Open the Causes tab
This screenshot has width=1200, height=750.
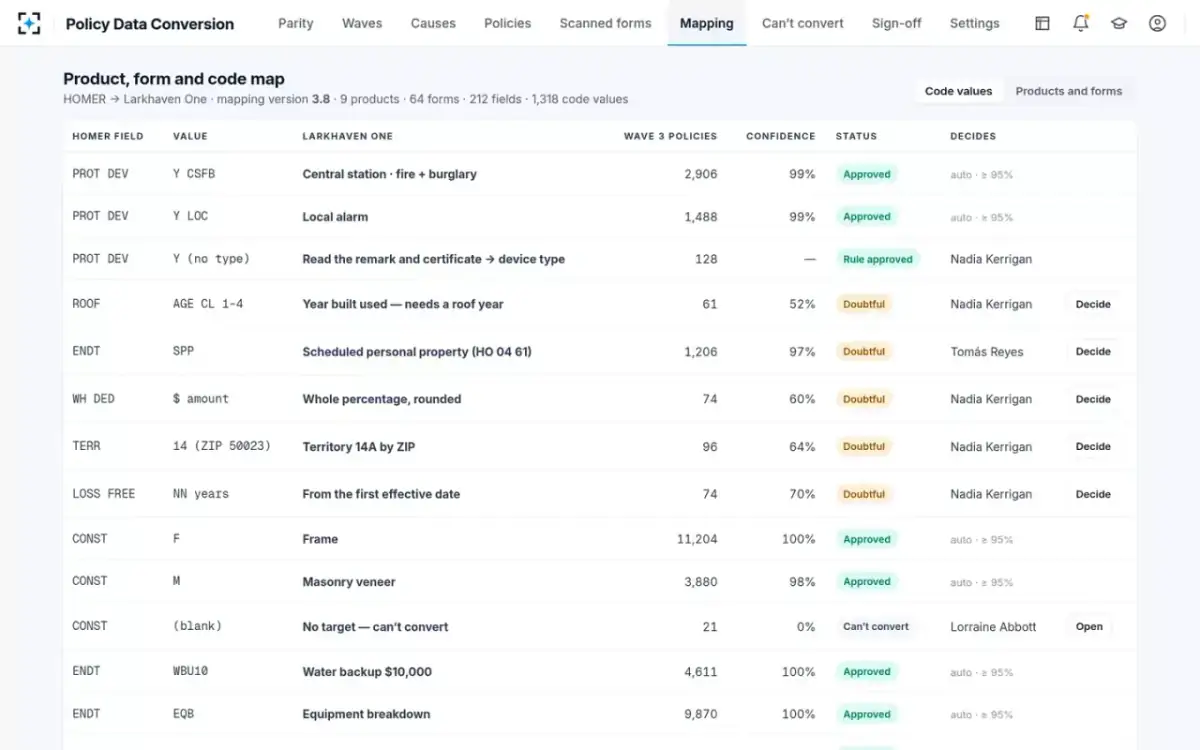tap(433, 23)
